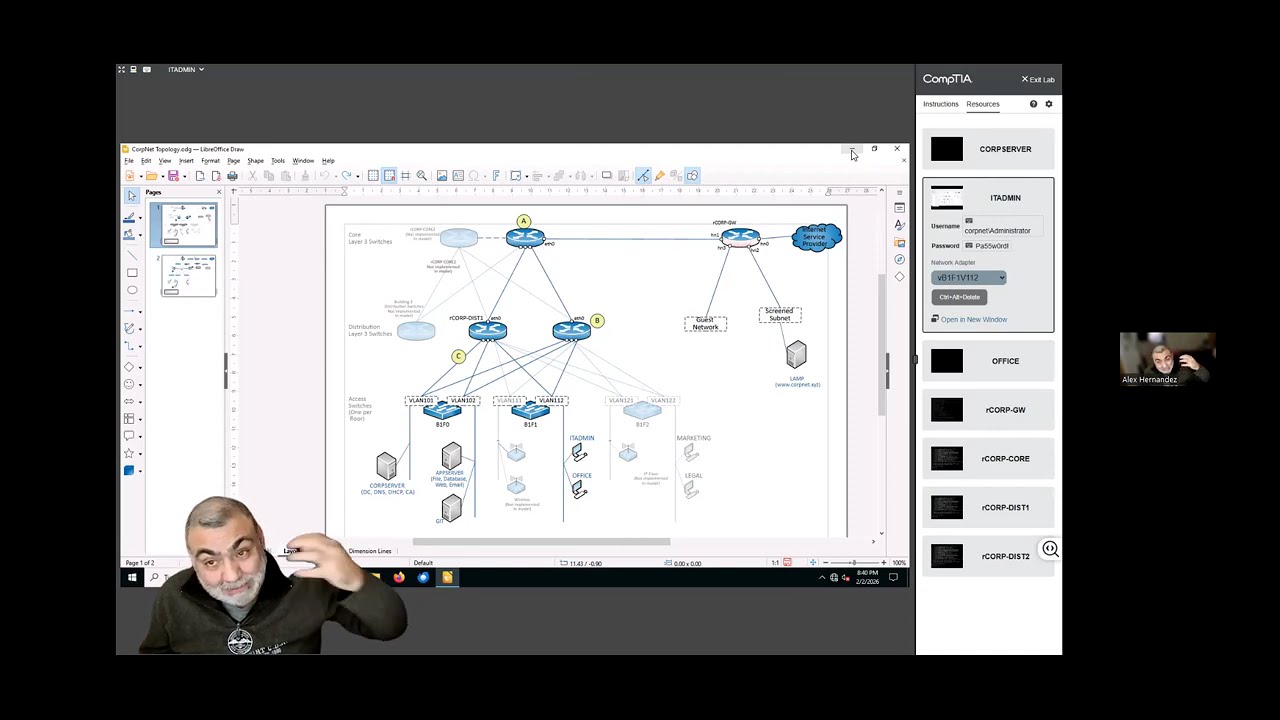Switch to the Instructions tab
This screenshot has height=720, width=1280.
[x=940, y=104]
